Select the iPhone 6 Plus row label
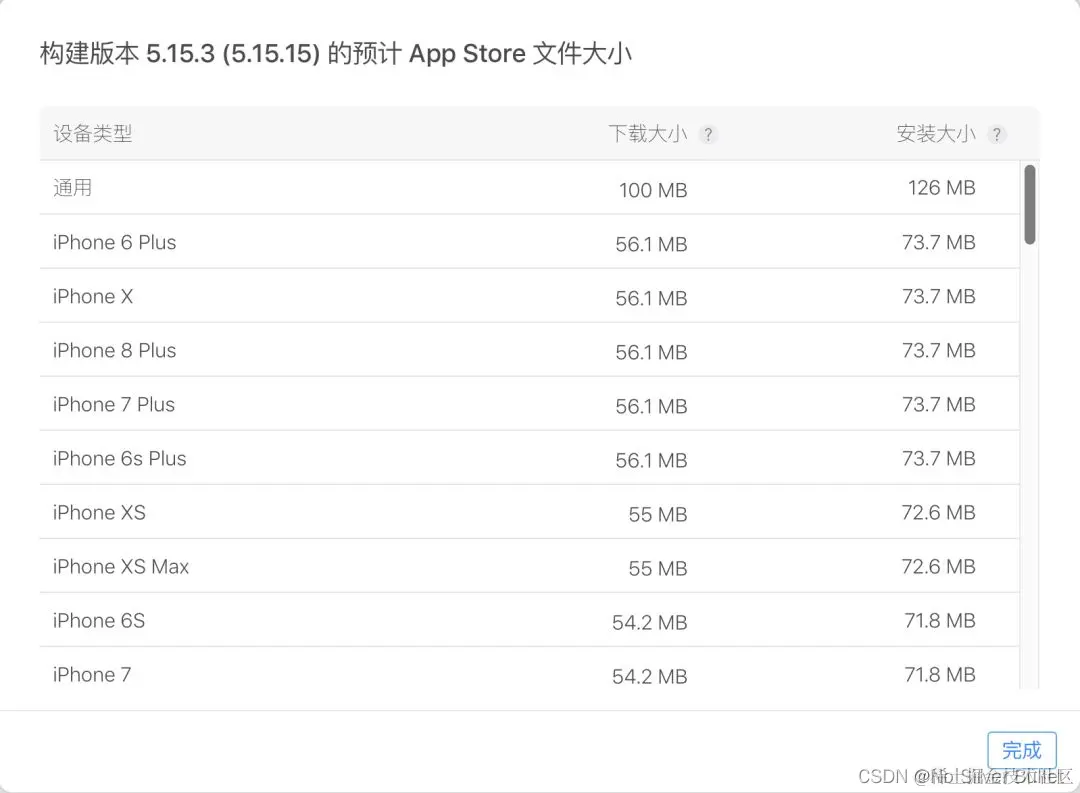 pyautogui.click(x=114, y=243)
